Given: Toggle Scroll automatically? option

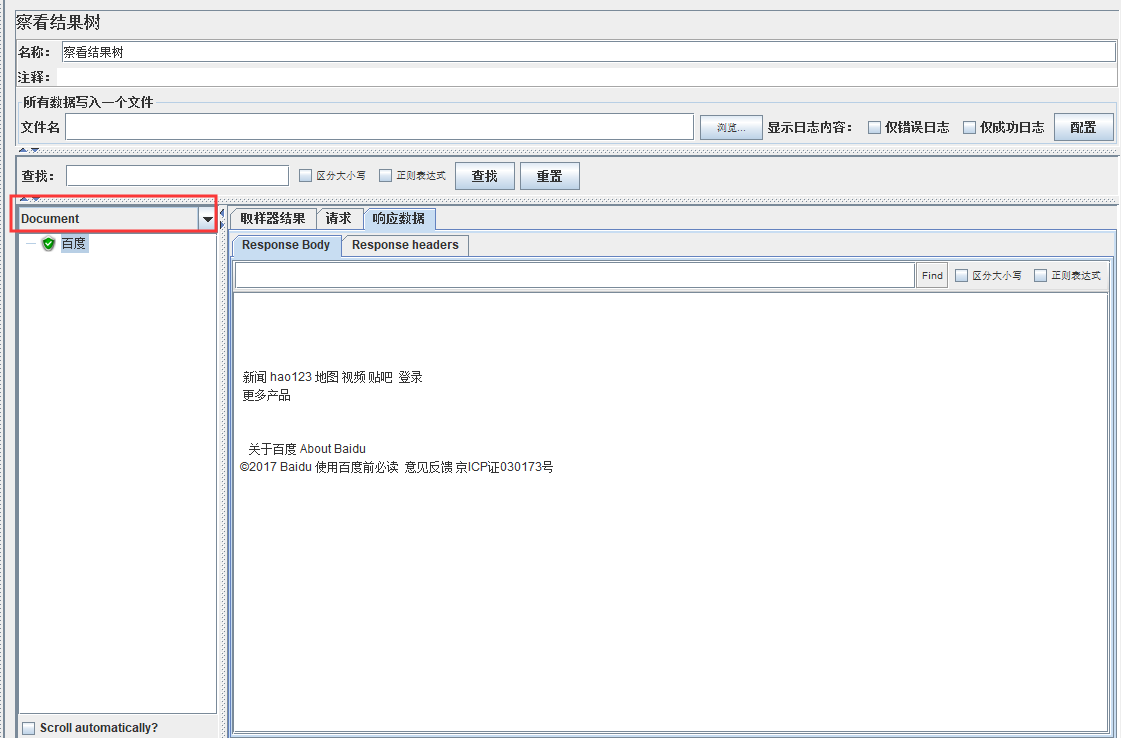Looking at the screenshot, I should coord(28,727).
